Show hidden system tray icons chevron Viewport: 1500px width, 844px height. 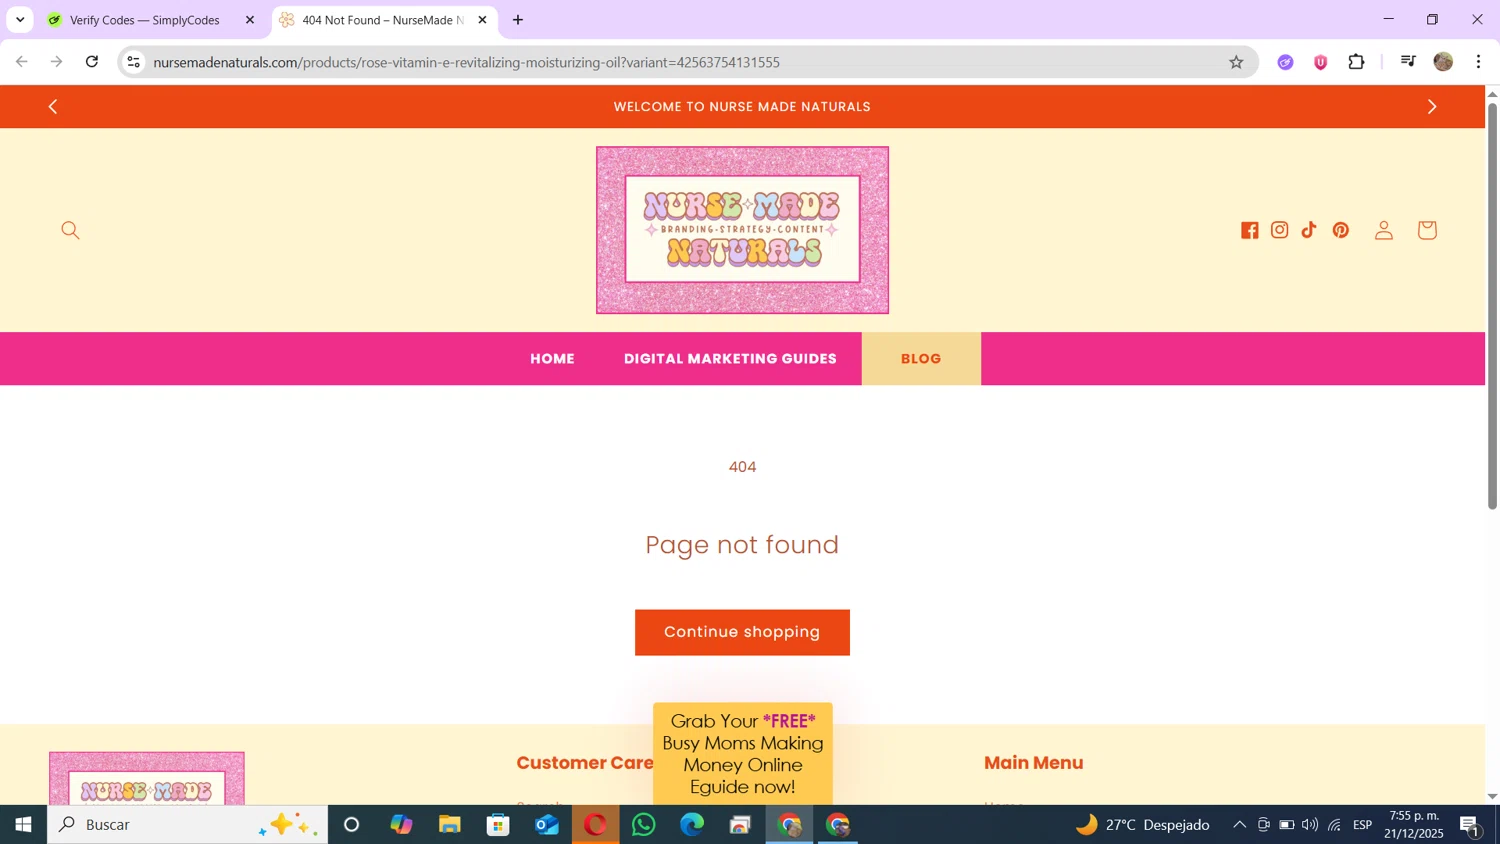1239,825
